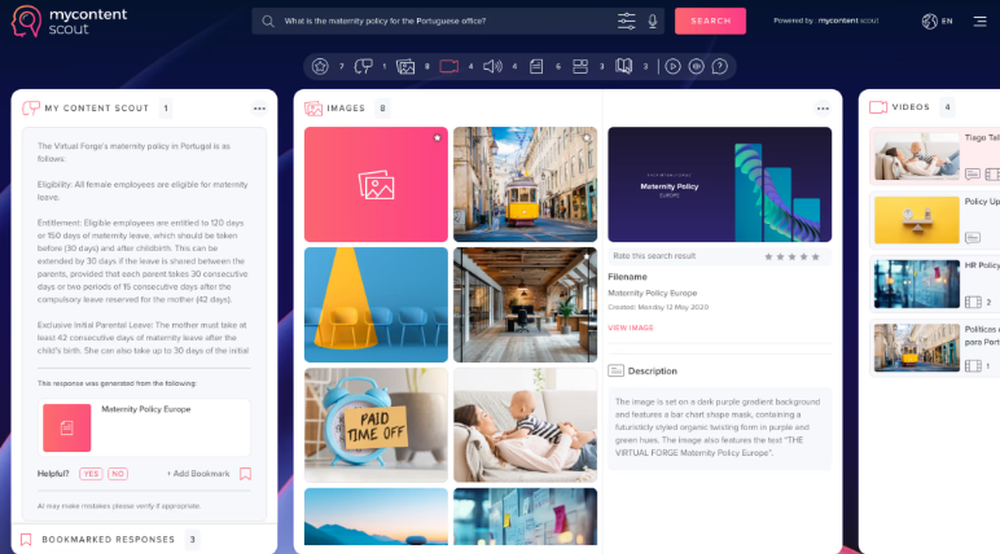Click the Filename value Maternity Policy Europe
Viewport: 1000px width, 554px height.
(652, 293)
